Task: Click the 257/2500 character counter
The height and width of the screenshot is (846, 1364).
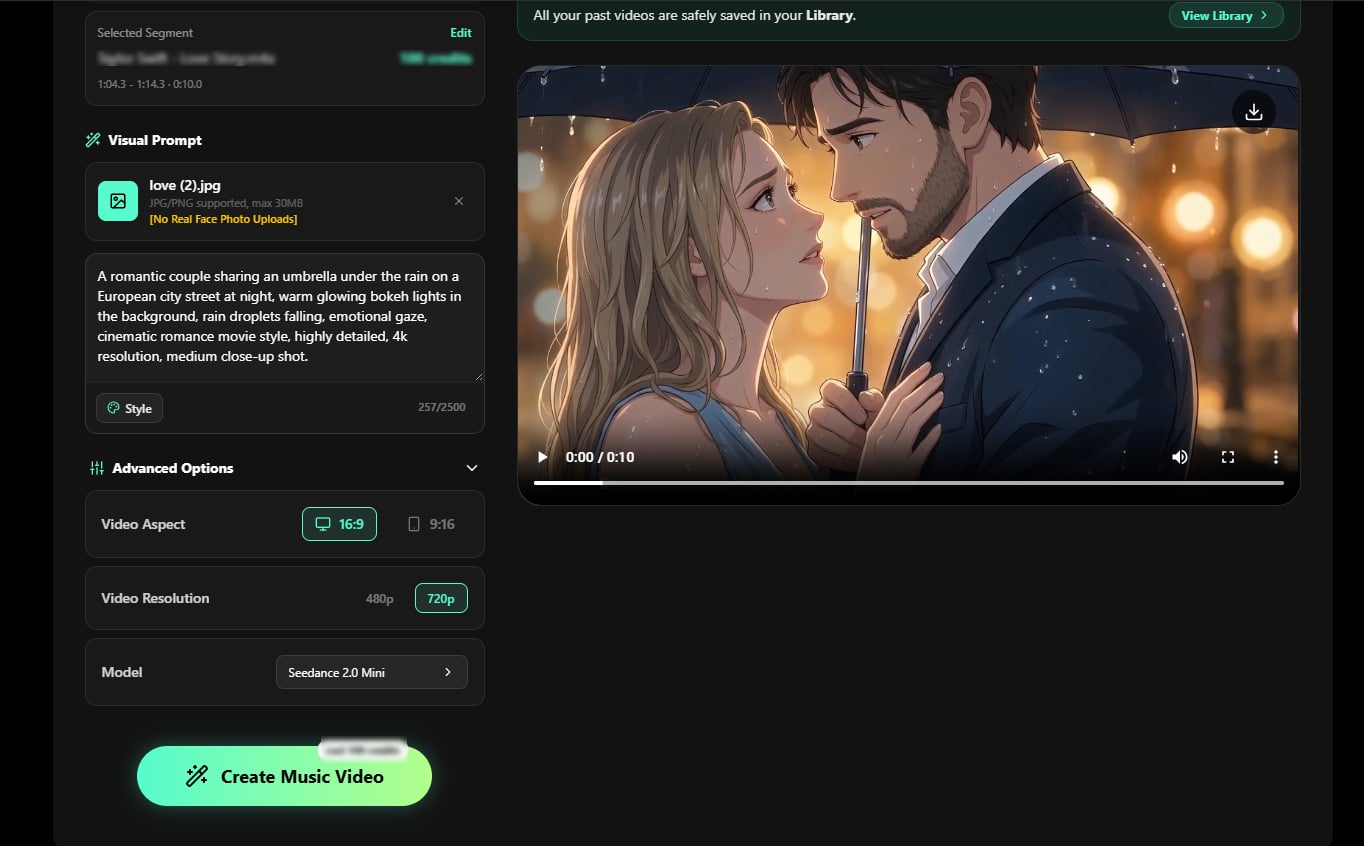Action: [x=442, y=407]
